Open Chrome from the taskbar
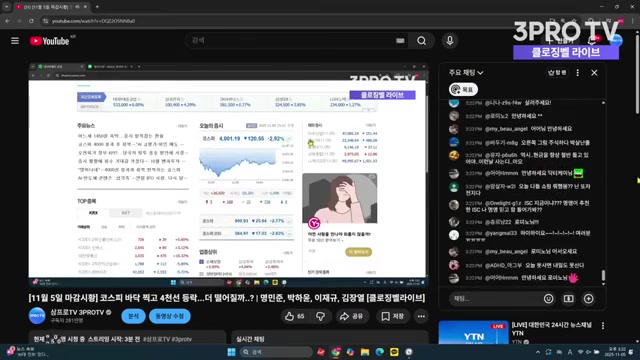Screen dimensions: 640x360 tap(336, 352)
